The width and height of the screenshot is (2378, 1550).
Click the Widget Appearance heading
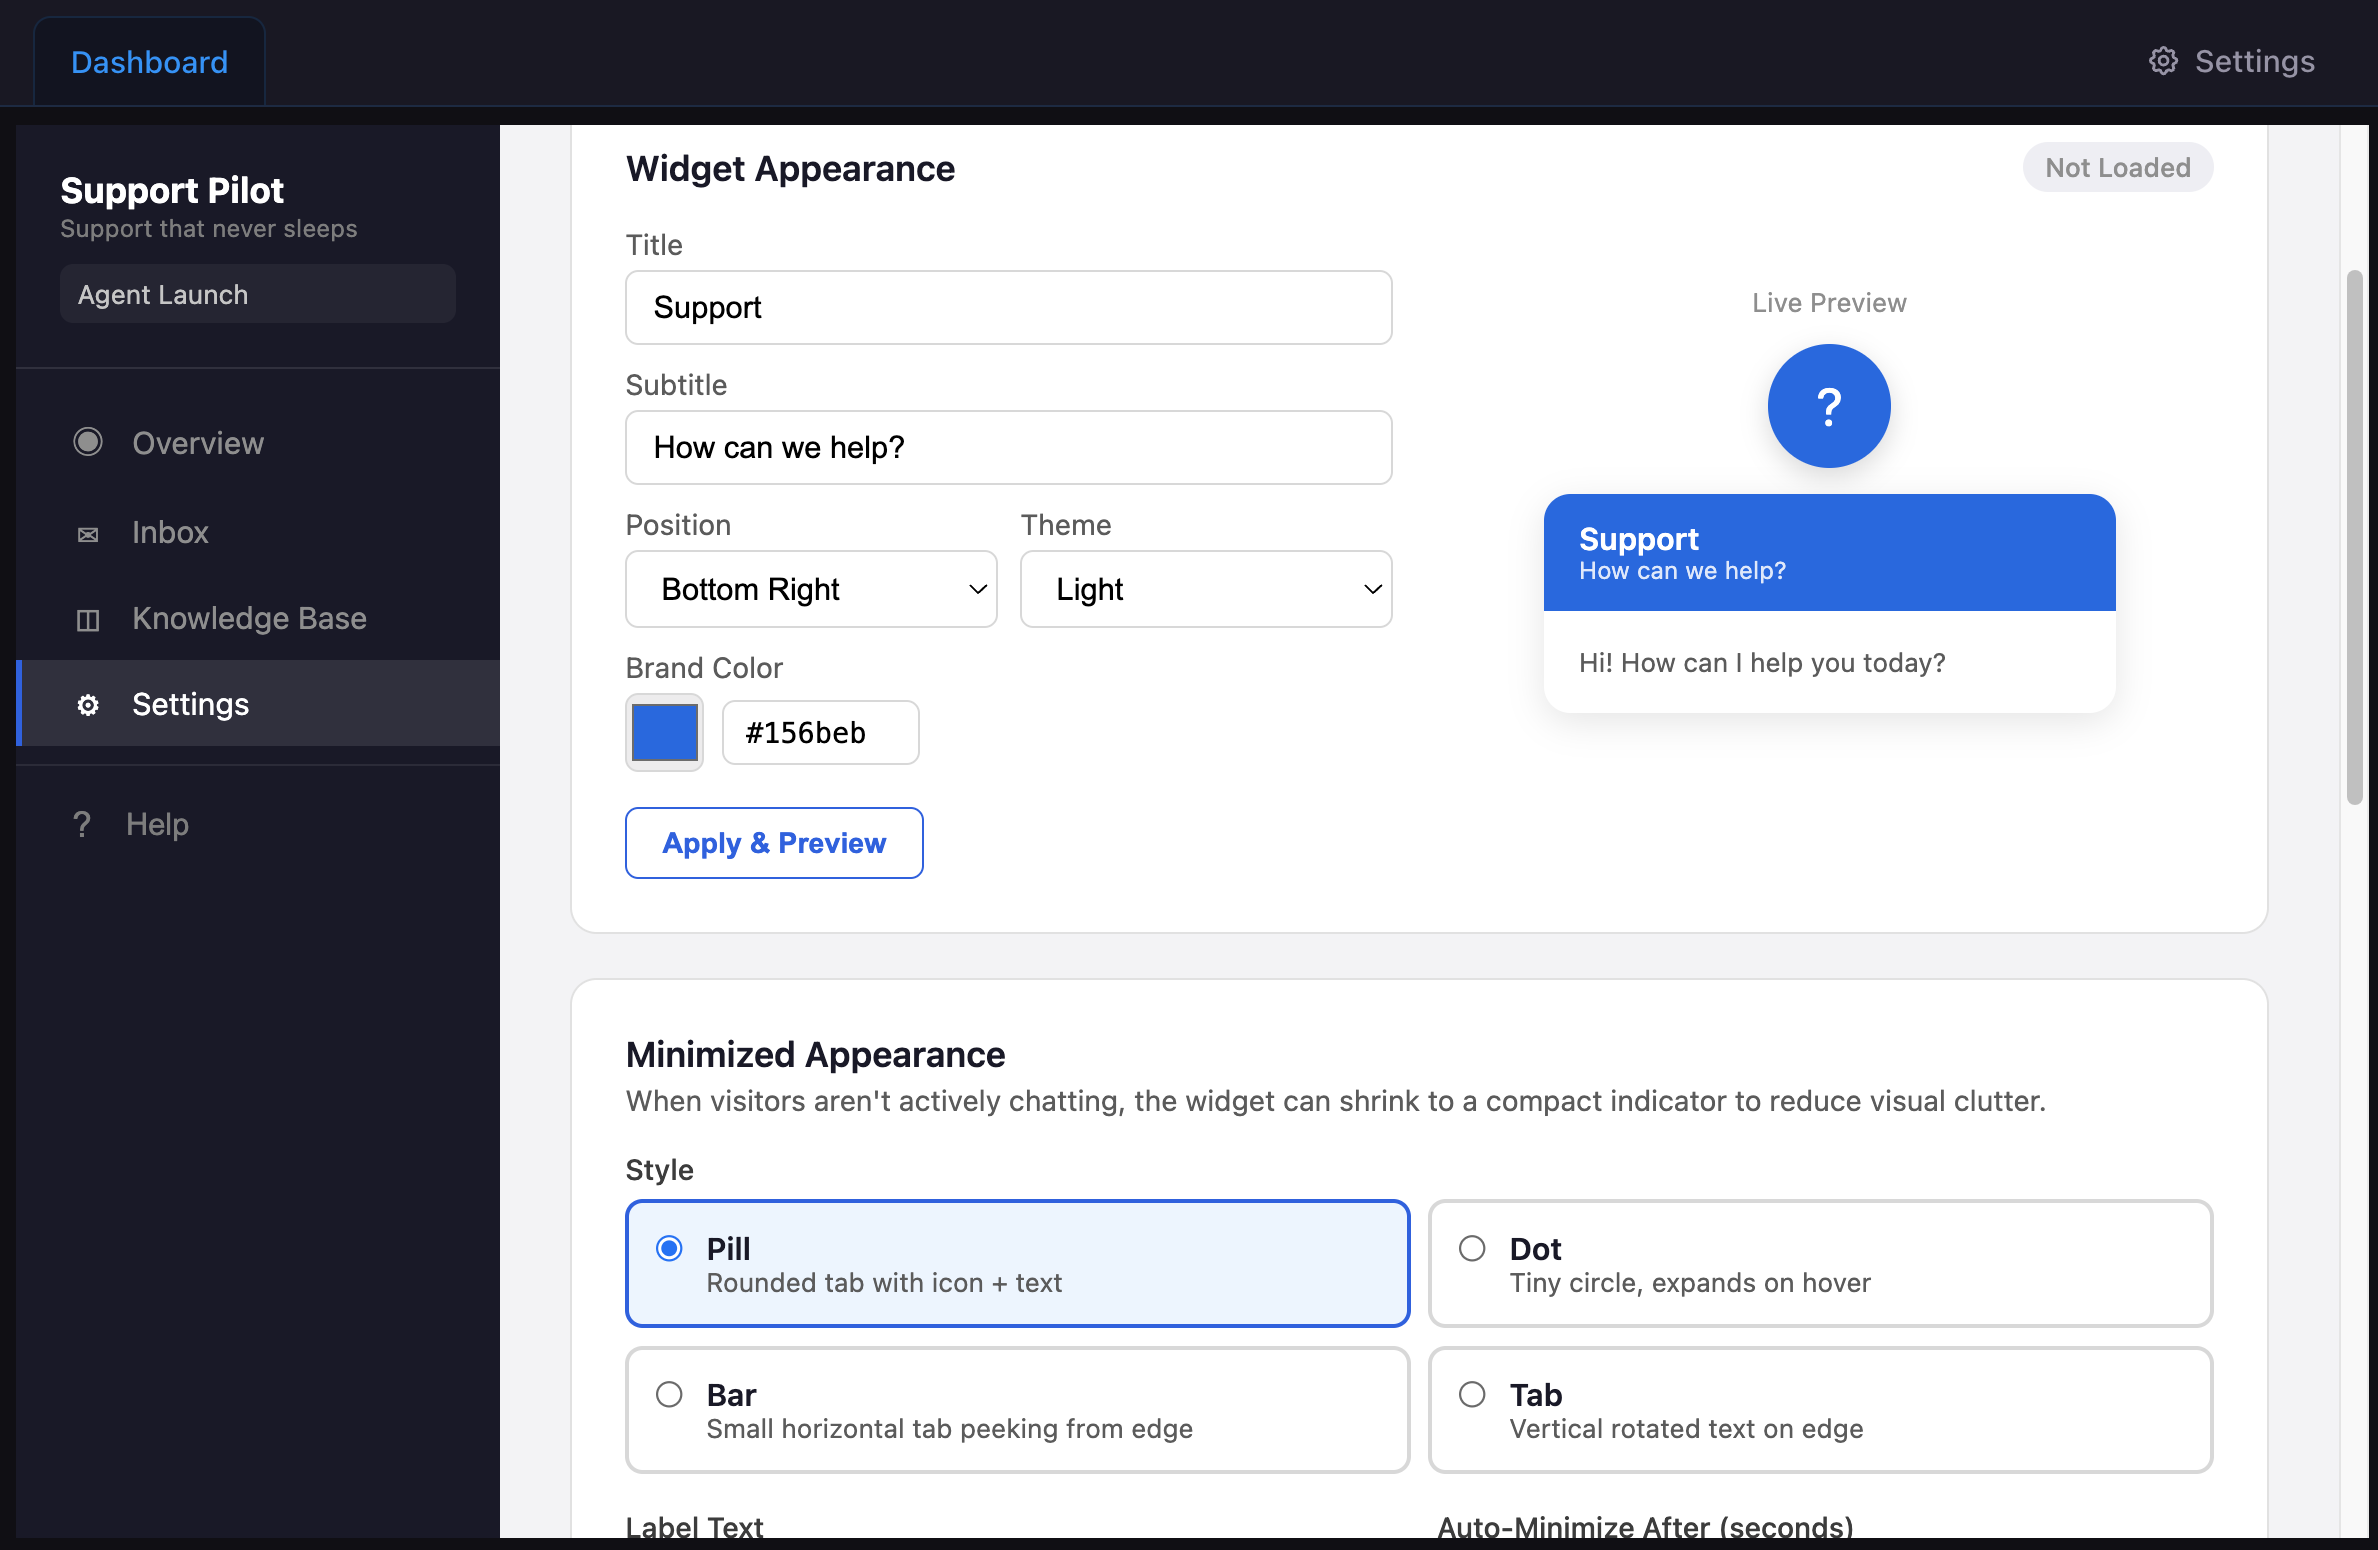click(790, 169)
